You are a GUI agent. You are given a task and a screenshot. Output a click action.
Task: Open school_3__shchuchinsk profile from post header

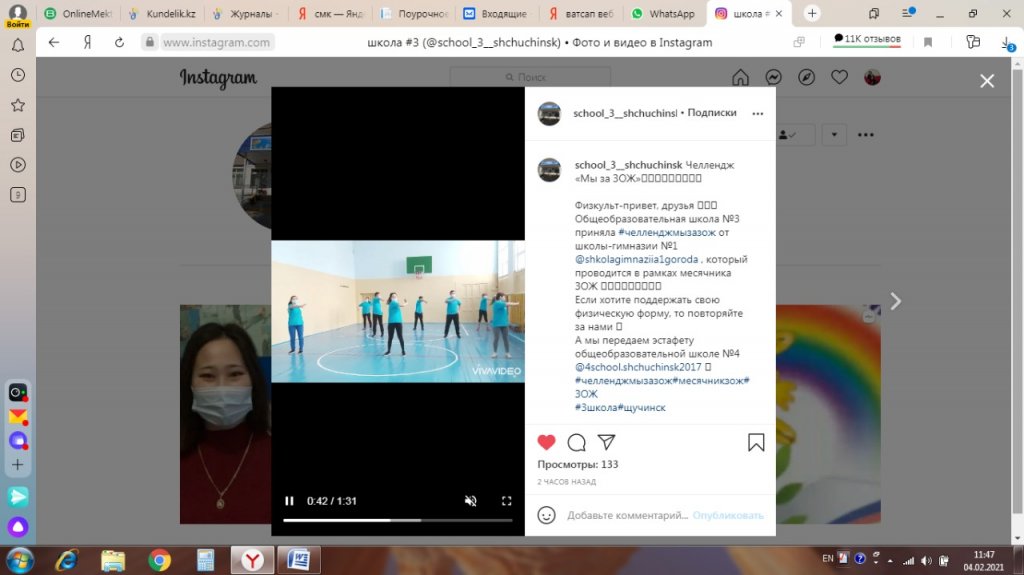[x=625, y=113]
